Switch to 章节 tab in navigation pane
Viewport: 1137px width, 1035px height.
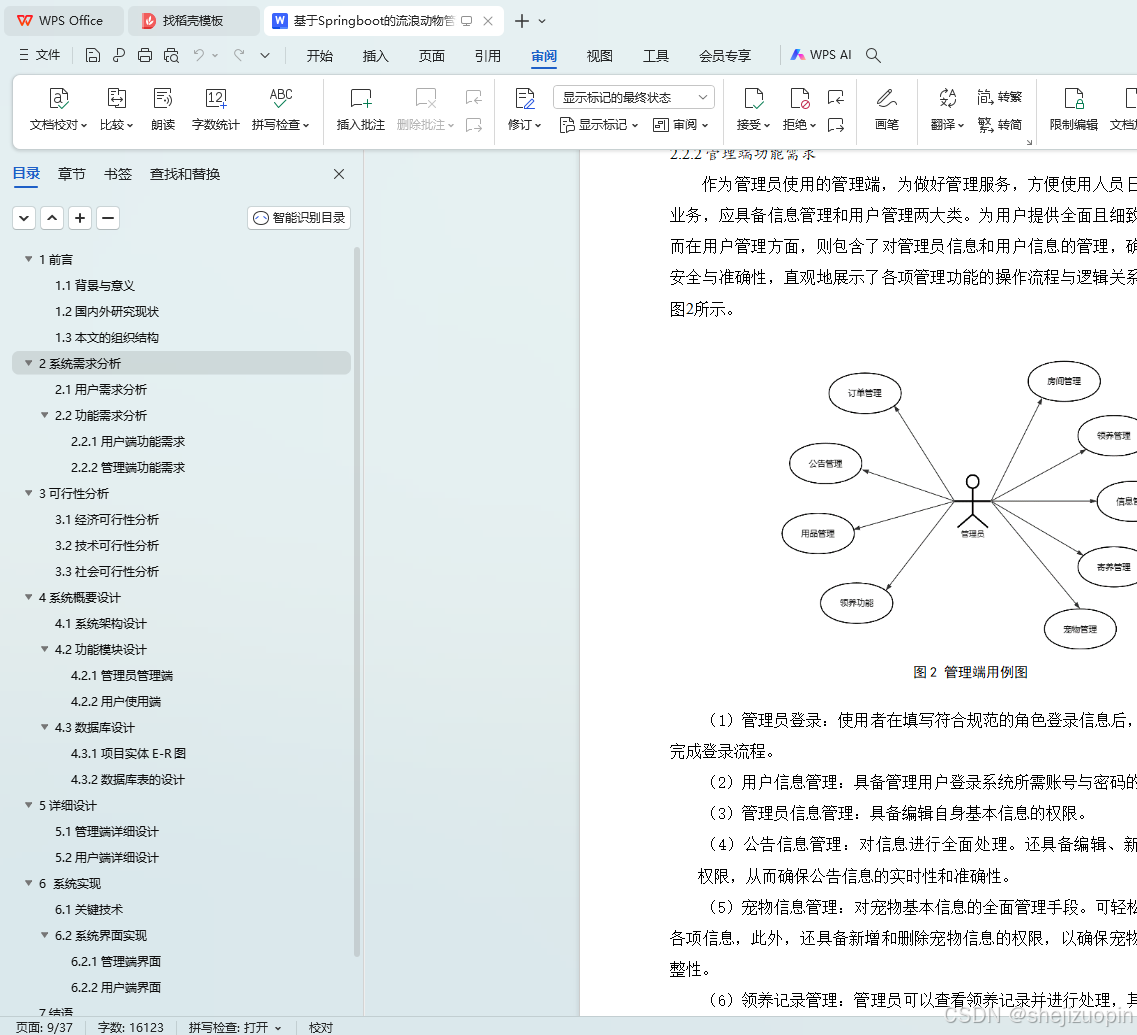72,174
